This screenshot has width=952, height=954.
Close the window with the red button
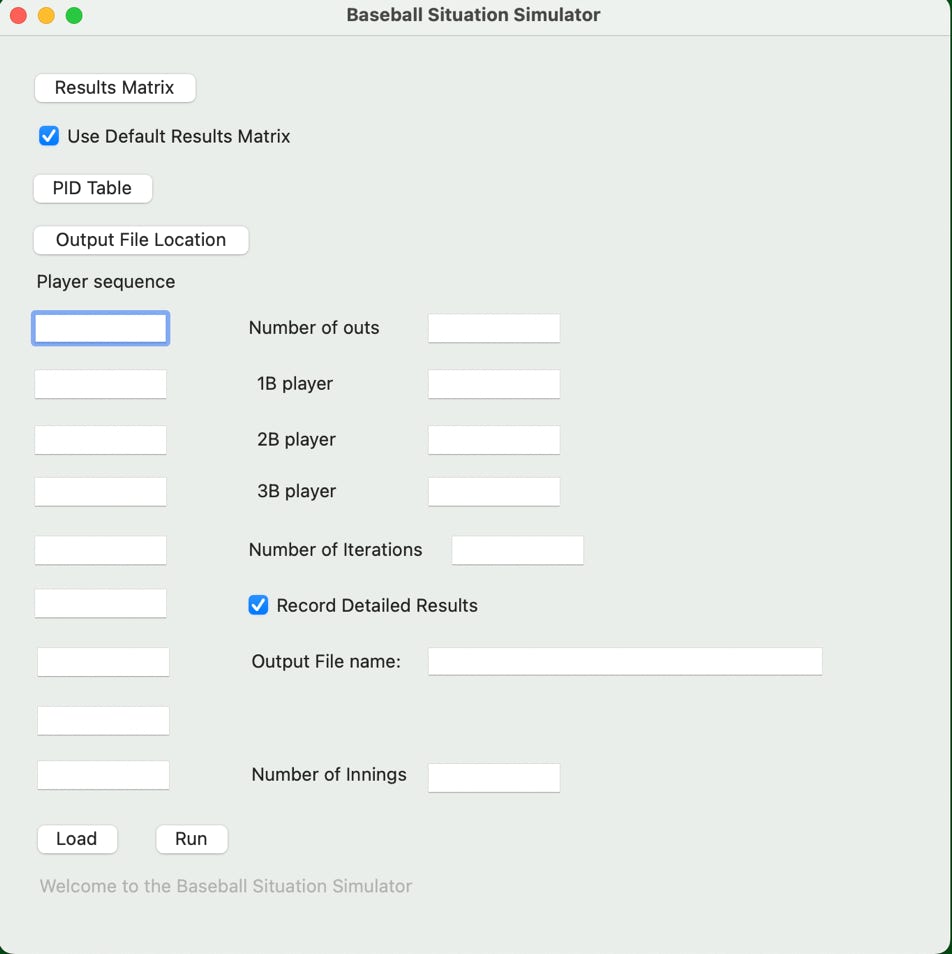coord(18,15)
